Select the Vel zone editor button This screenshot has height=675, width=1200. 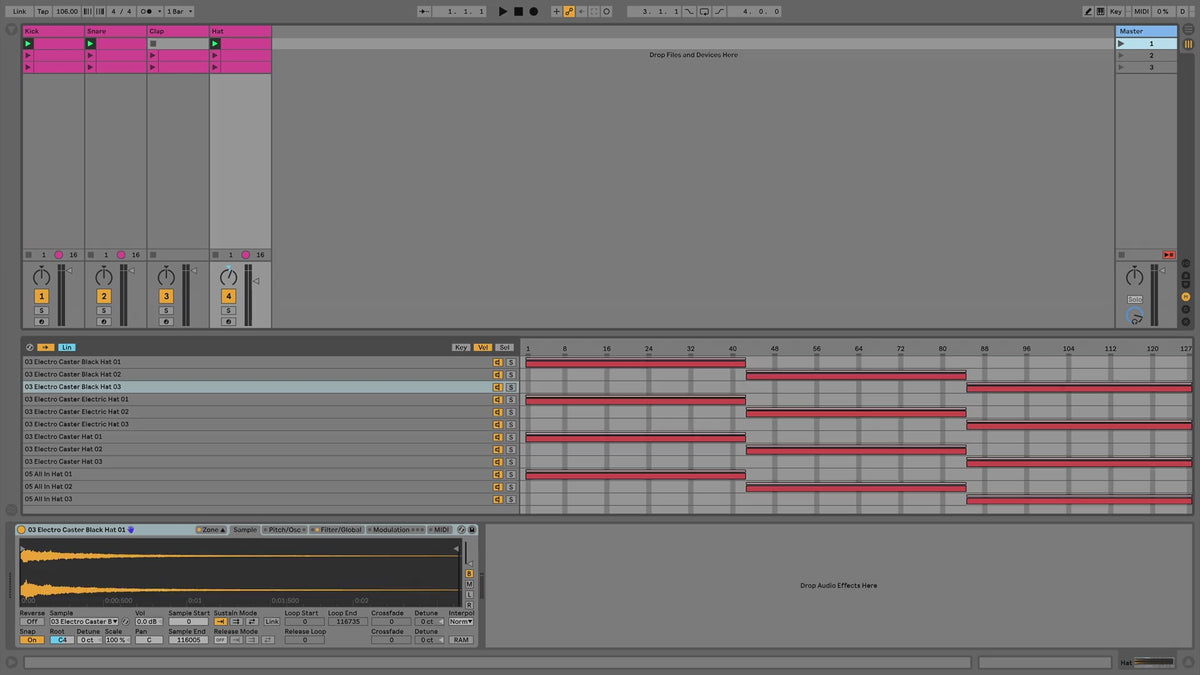click(x=483, y=348)
